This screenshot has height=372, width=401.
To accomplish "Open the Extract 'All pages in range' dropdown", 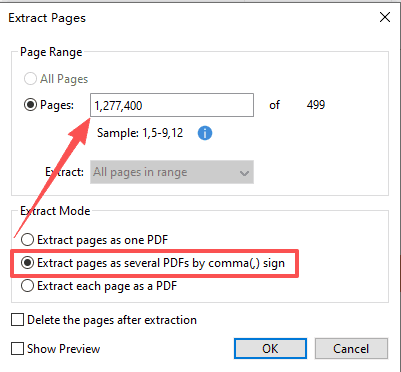I will 172,172.
